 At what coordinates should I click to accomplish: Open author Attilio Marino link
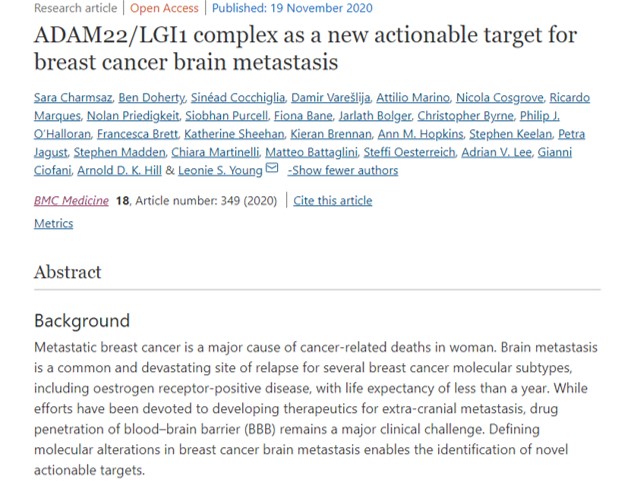pyautogui.click(x=413, y=97)
